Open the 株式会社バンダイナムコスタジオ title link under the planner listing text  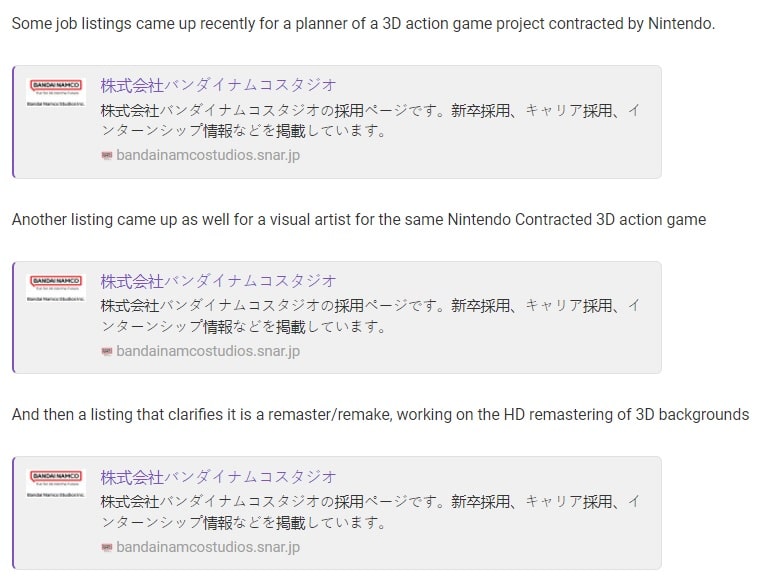(x=218, y=85)
